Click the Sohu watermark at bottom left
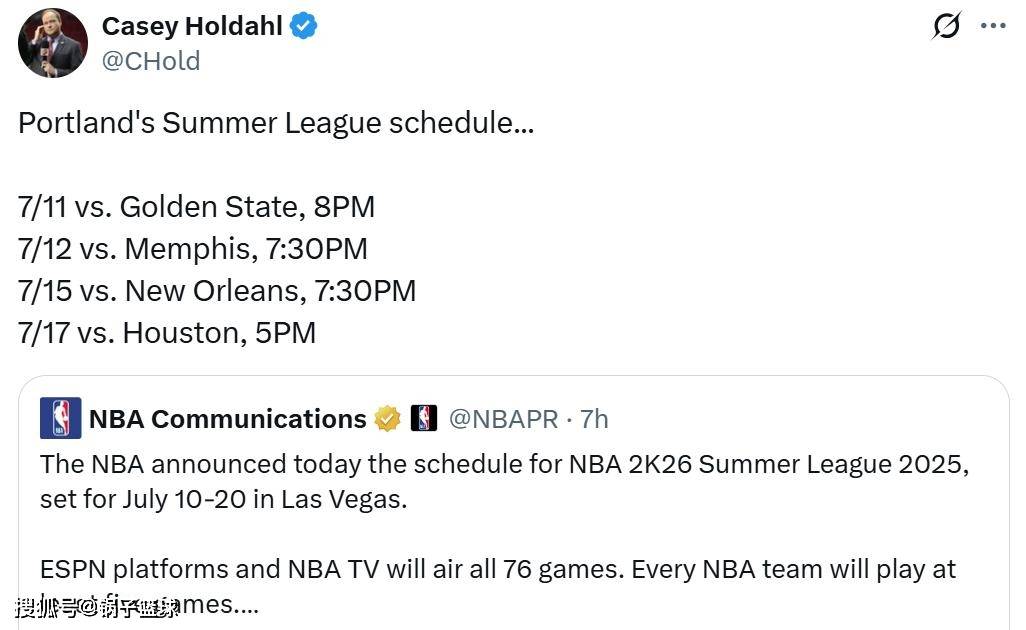This screenshot has width=1026, height=630. (x=97, y=606)
